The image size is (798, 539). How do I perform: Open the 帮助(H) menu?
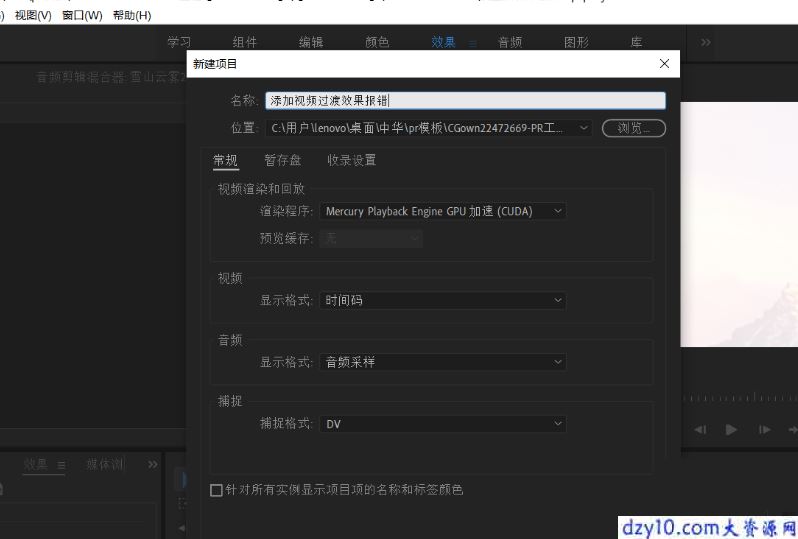[x=132, y=15]
